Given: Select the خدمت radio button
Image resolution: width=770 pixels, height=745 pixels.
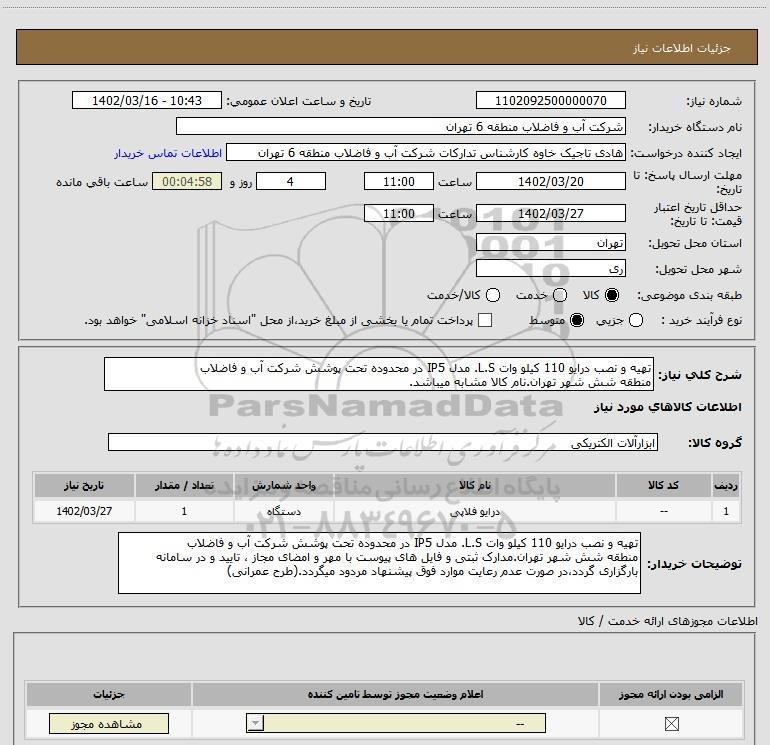Looking at the screenshot, I should [x=560, y=295].
